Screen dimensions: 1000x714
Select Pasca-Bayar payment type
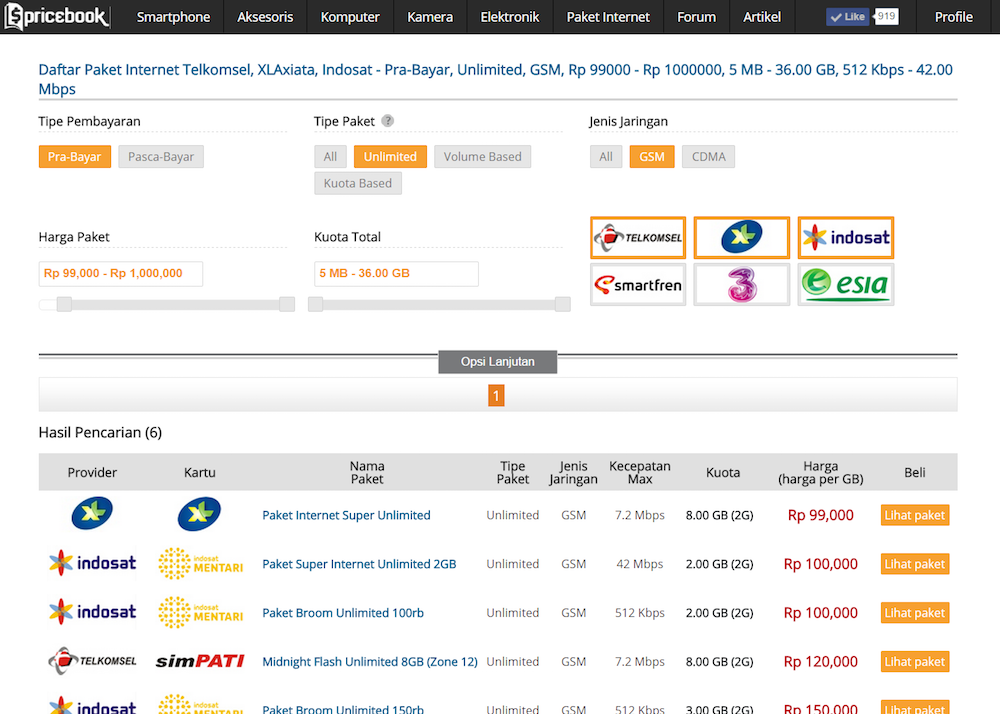click(161, 157)
